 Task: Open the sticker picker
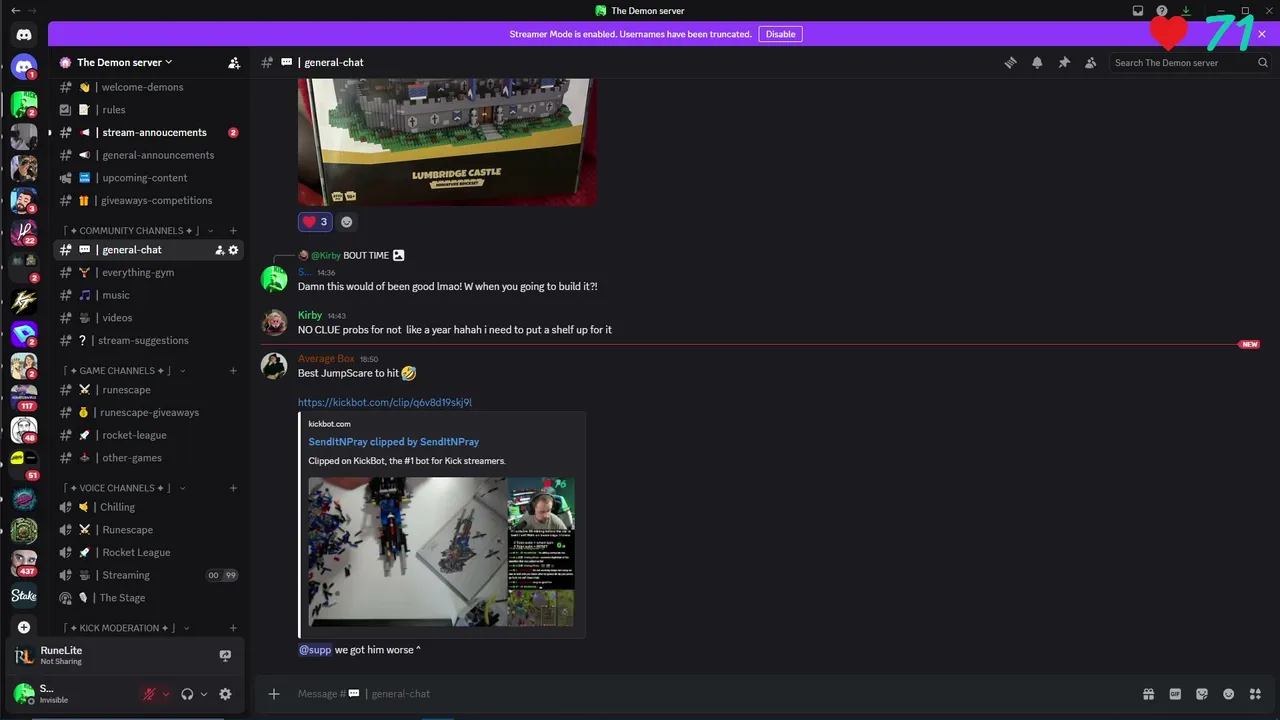tap(1202, 694)
